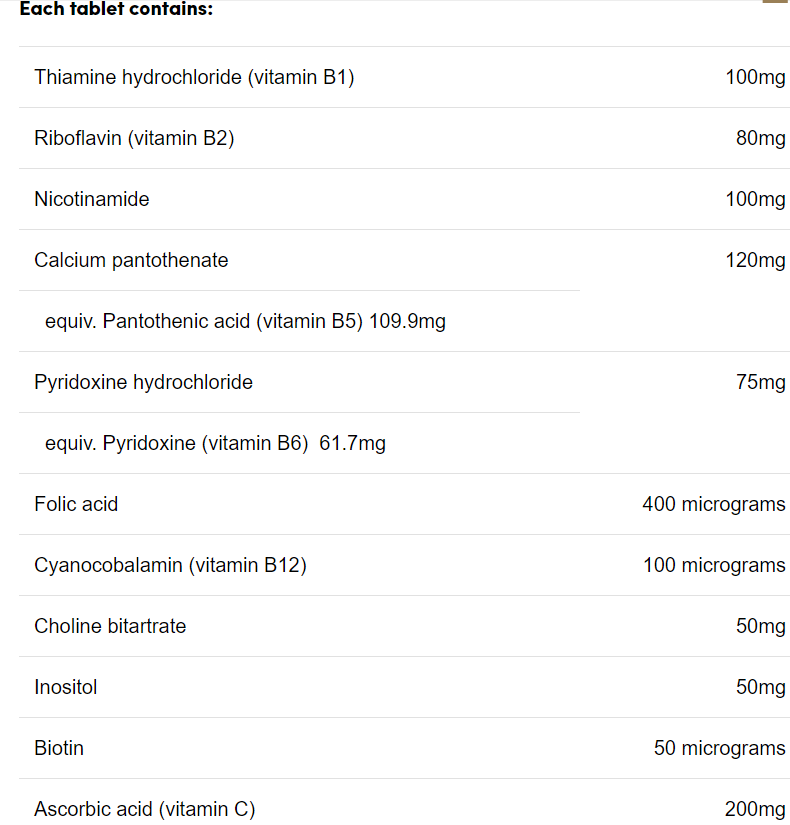
Task: Click the 100mg value for Thiamine hydrochloride
Action: tap(755, 77)
